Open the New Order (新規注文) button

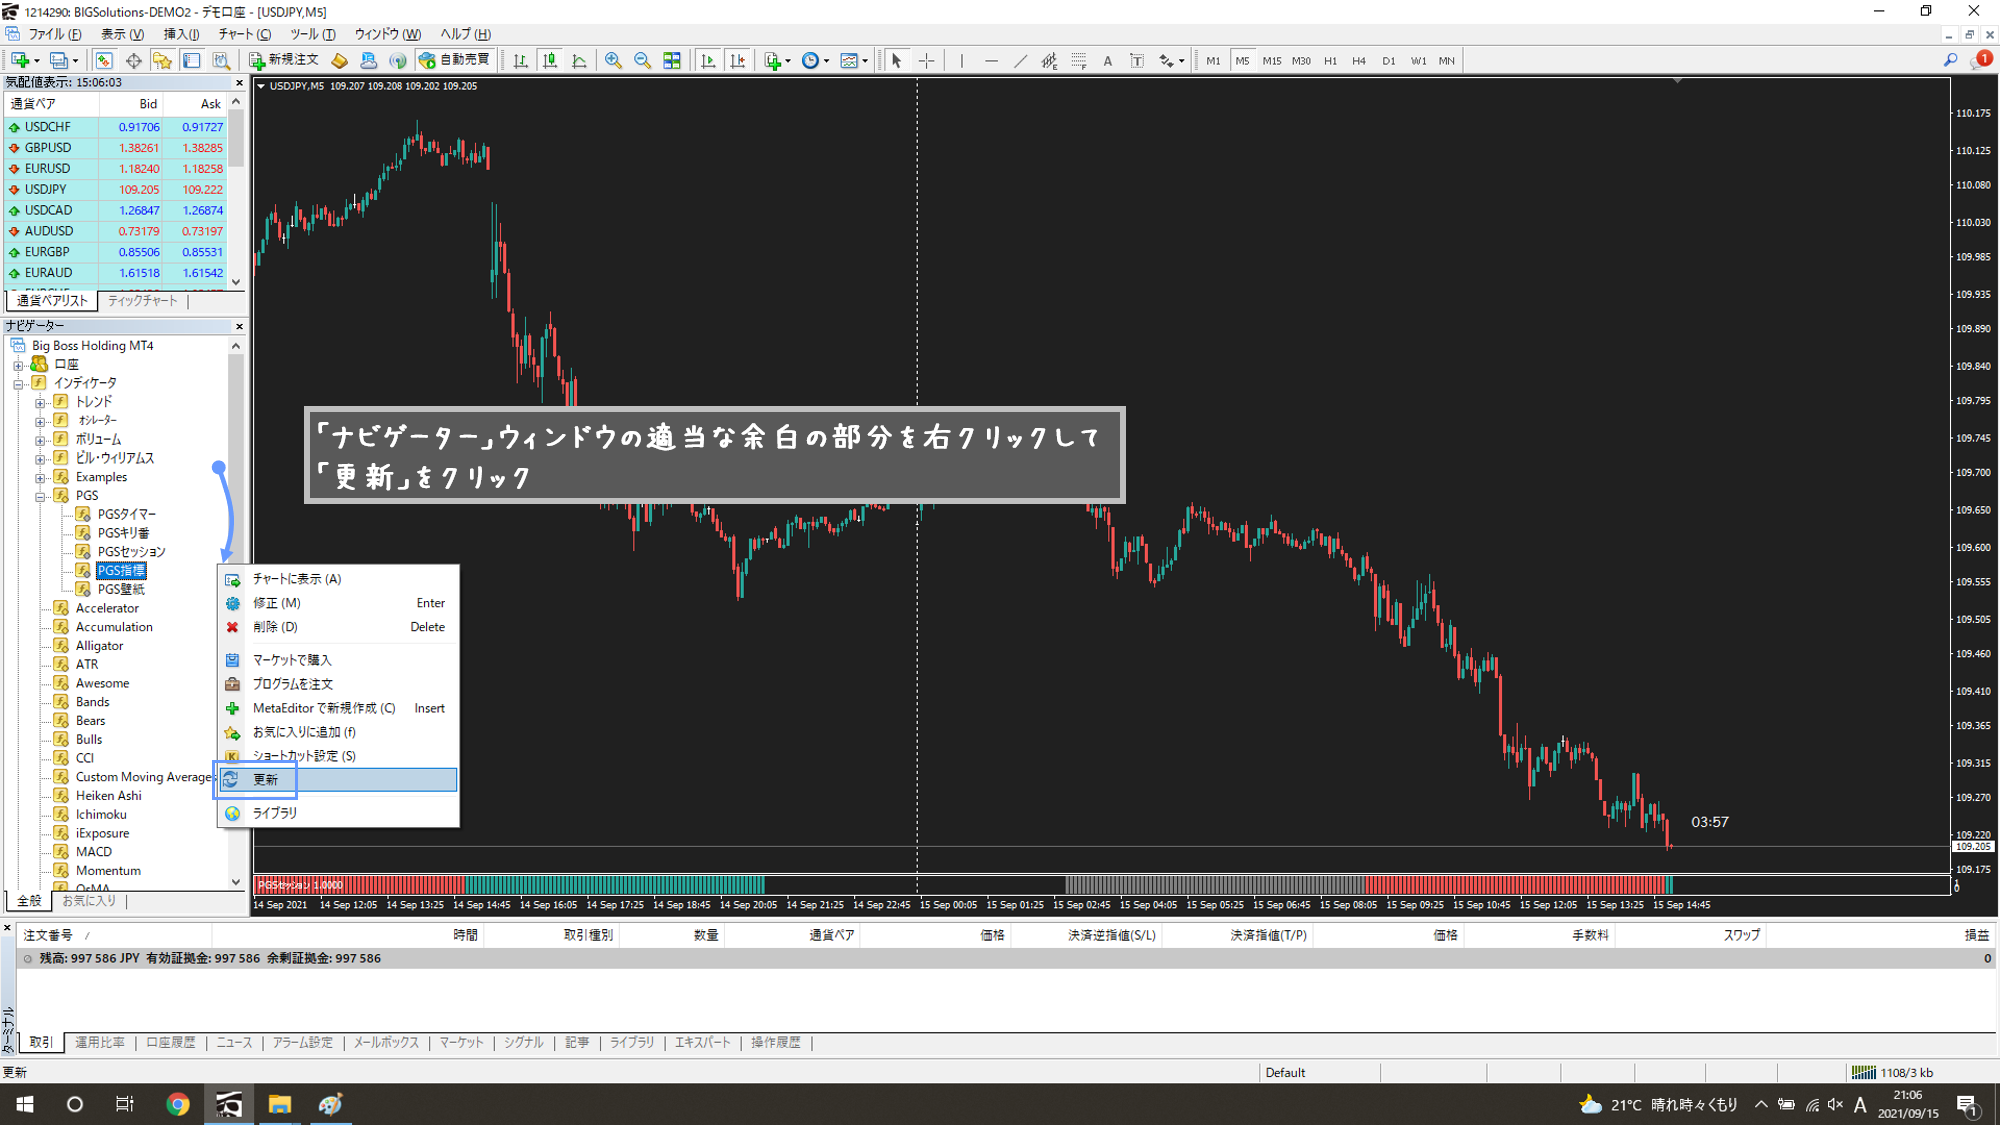click(284, 61)
